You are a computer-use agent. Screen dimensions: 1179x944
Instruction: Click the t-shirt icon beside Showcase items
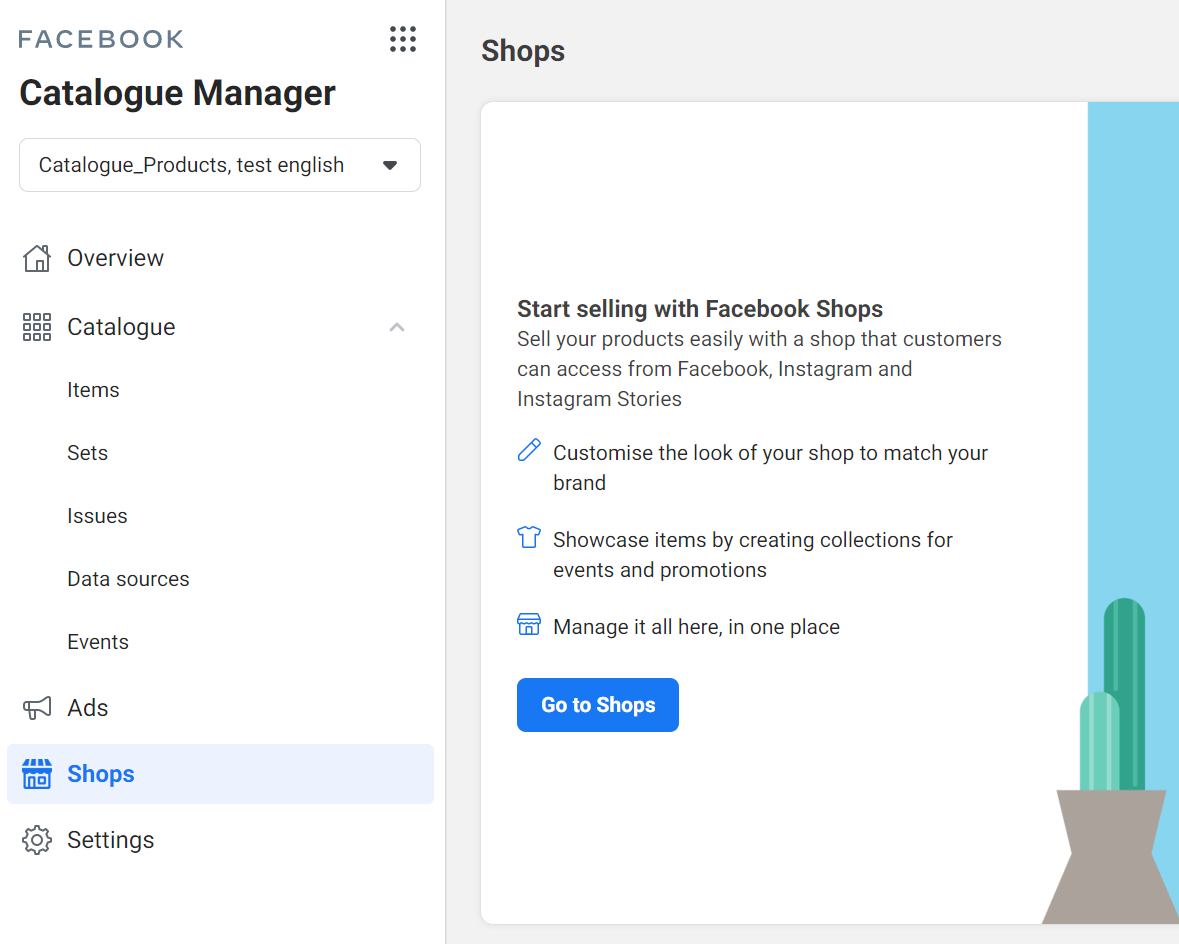pos(529,538)
